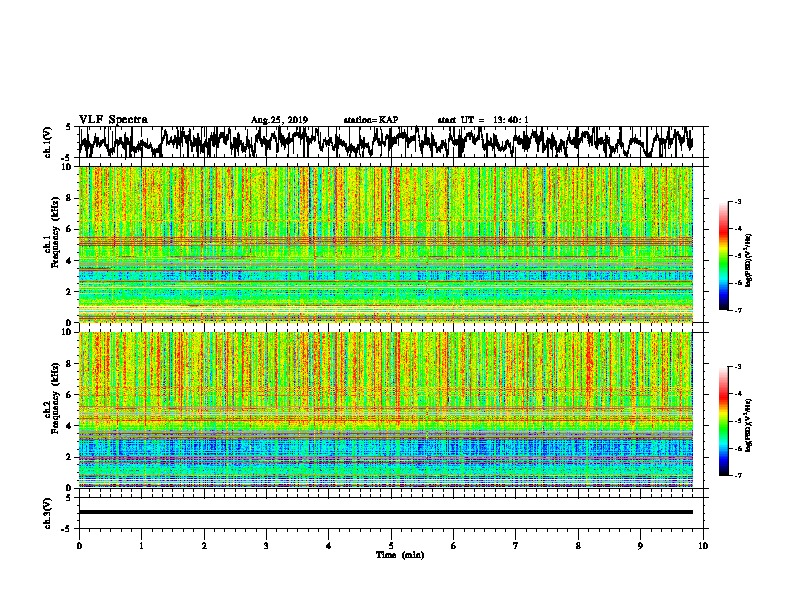The width and height of the screenshot is (792, 612).
Task: Click the ch.3(V) axis label
Action: click(47, 513)
